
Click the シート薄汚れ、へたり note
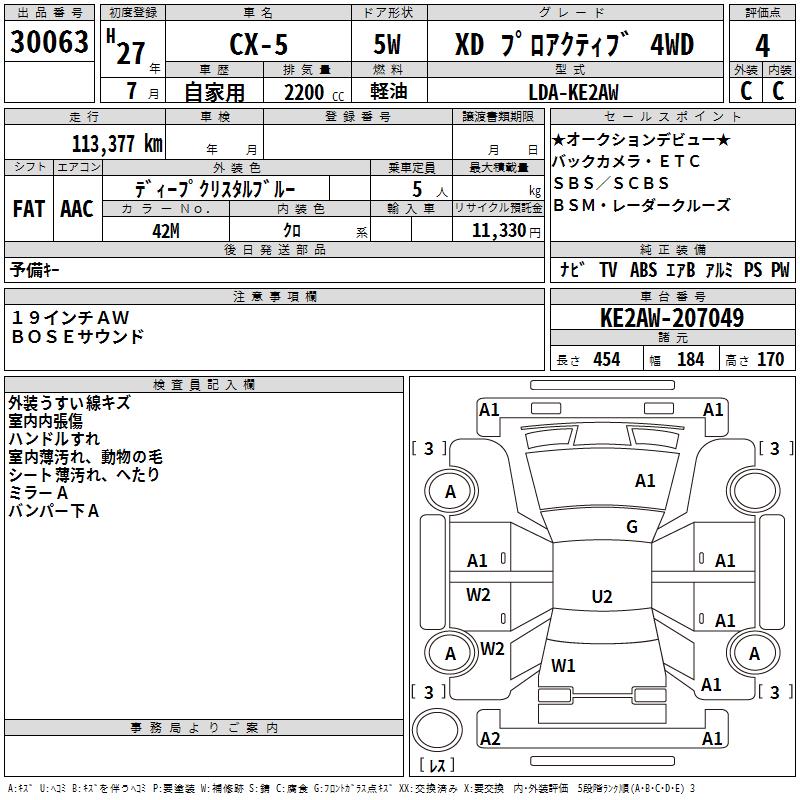(84, 474)
